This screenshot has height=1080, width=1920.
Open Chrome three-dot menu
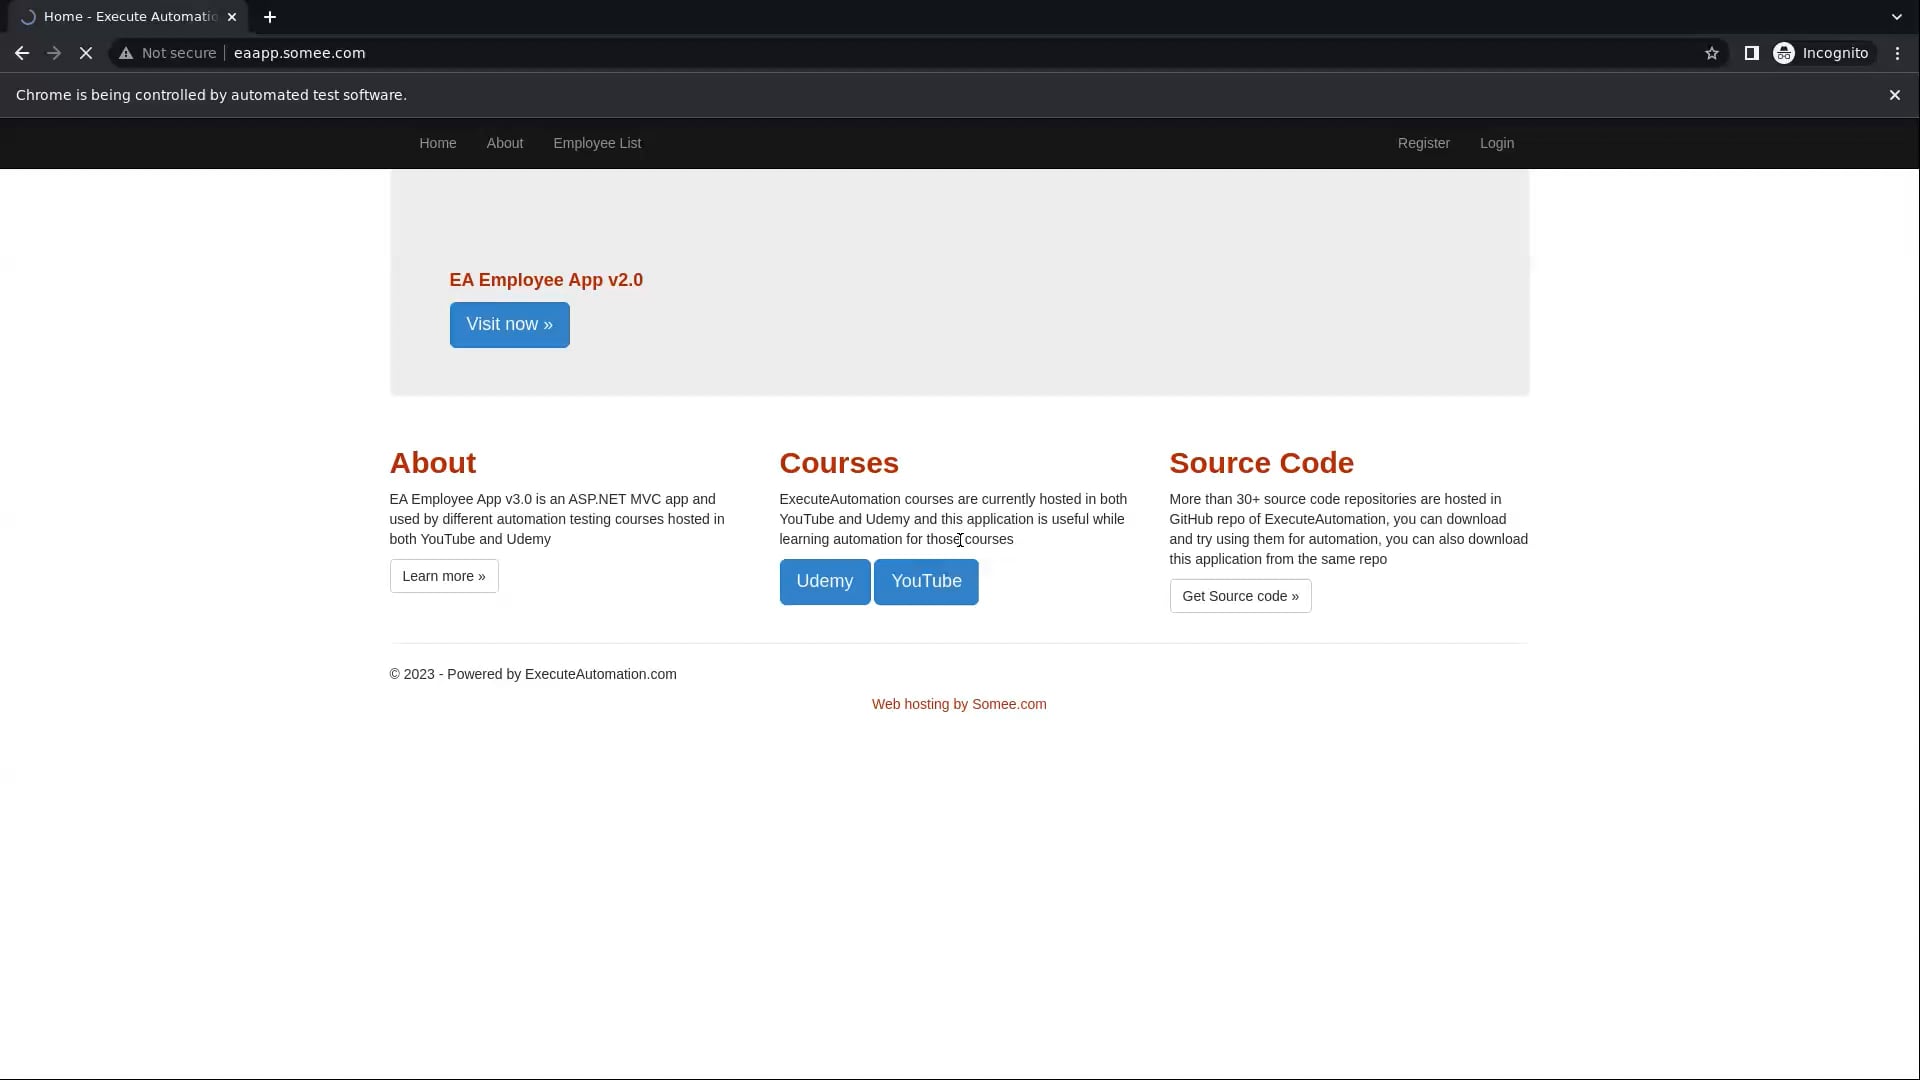(x=1897, y=53)
